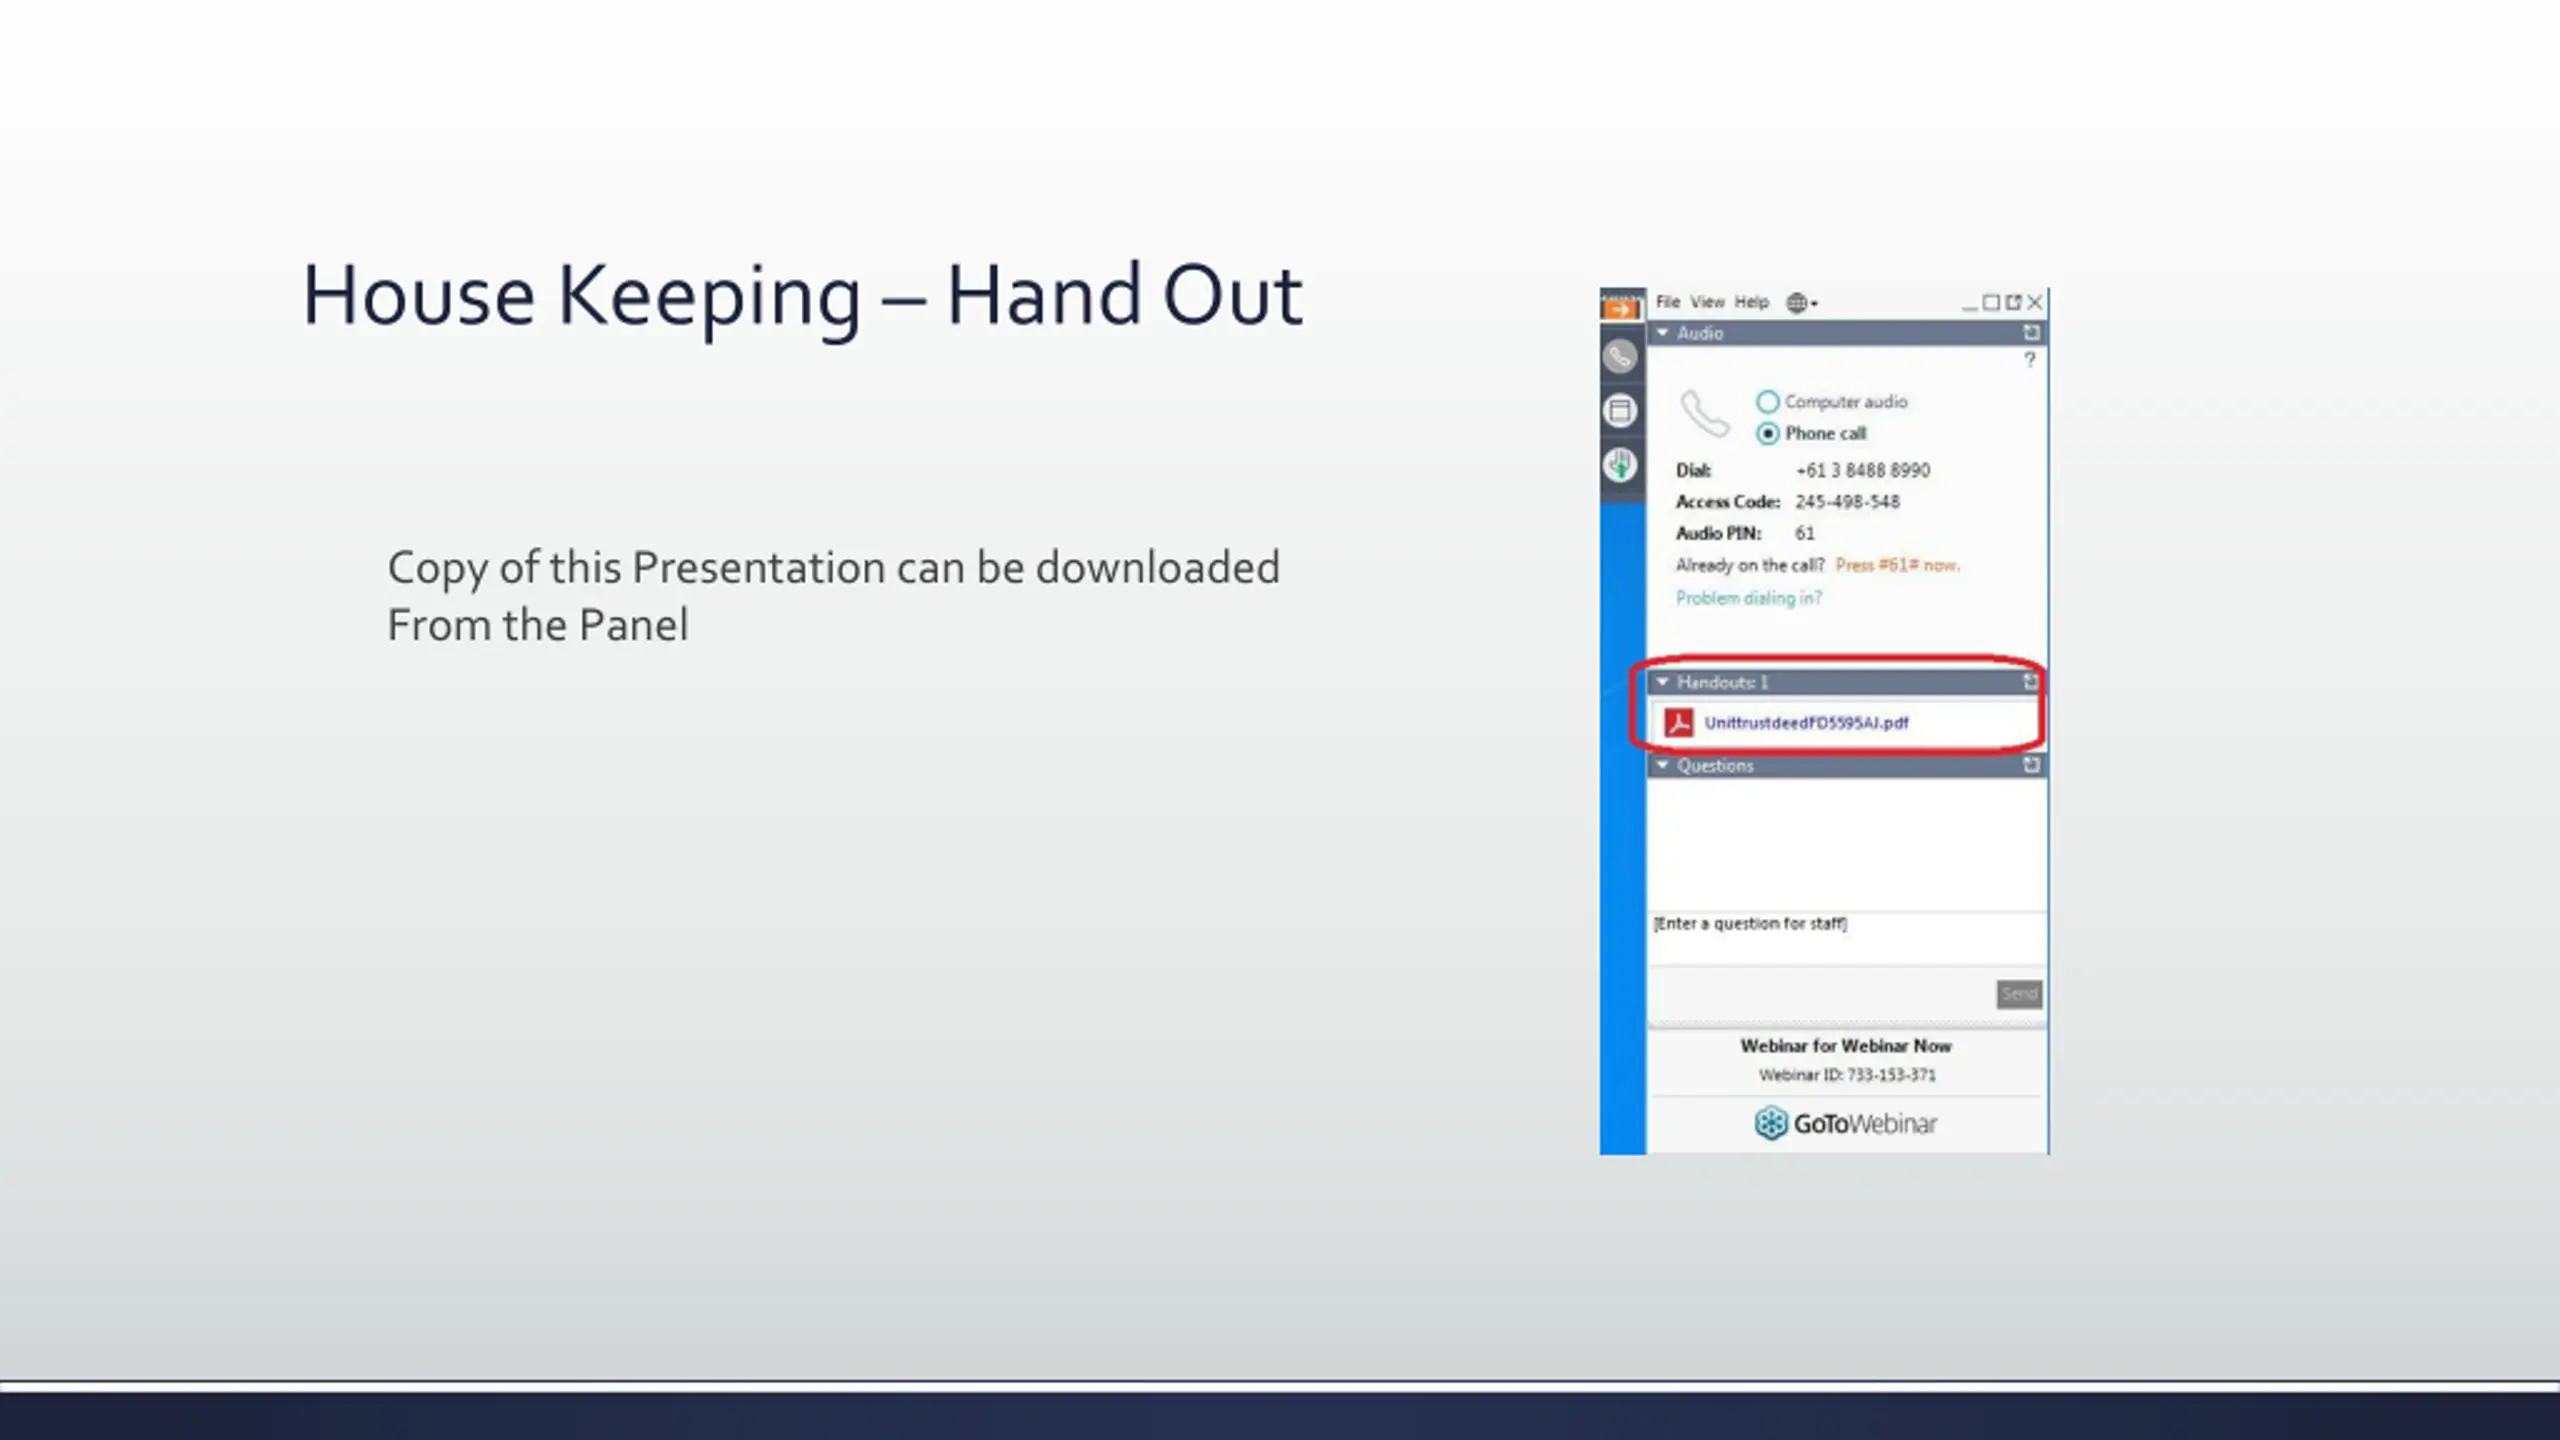The height and width of the screenshot is (1440, 2560).
Task: Open the screen view sidebar icon
Action: point(1620,411)
